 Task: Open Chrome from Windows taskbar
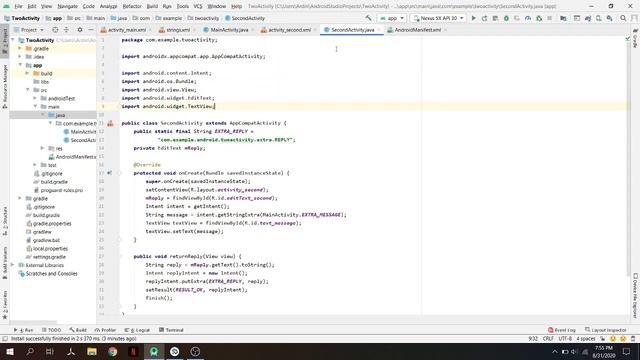113,351
